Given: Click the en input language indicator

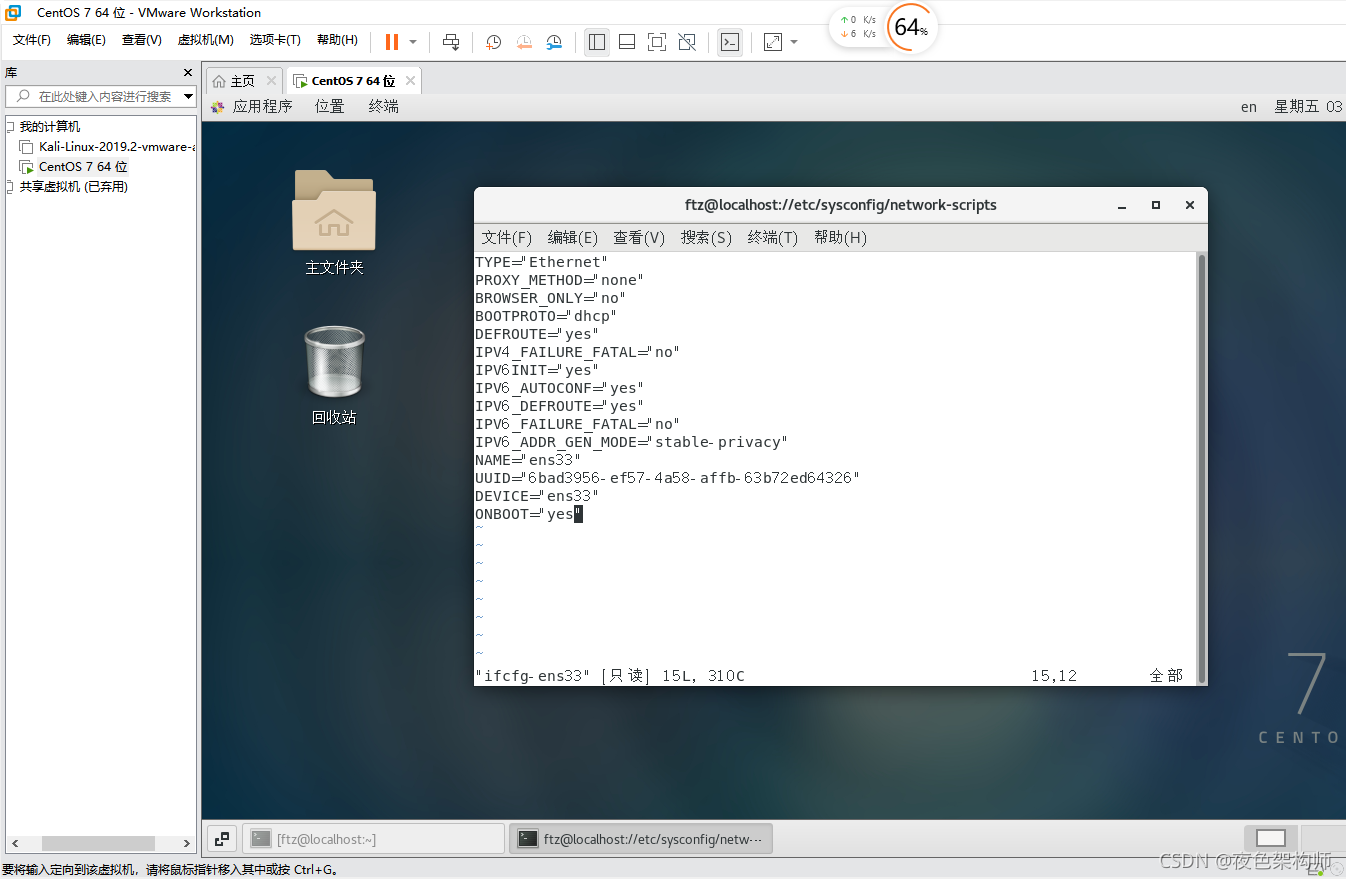Looking at the screenshot, I should point(1249,107).
